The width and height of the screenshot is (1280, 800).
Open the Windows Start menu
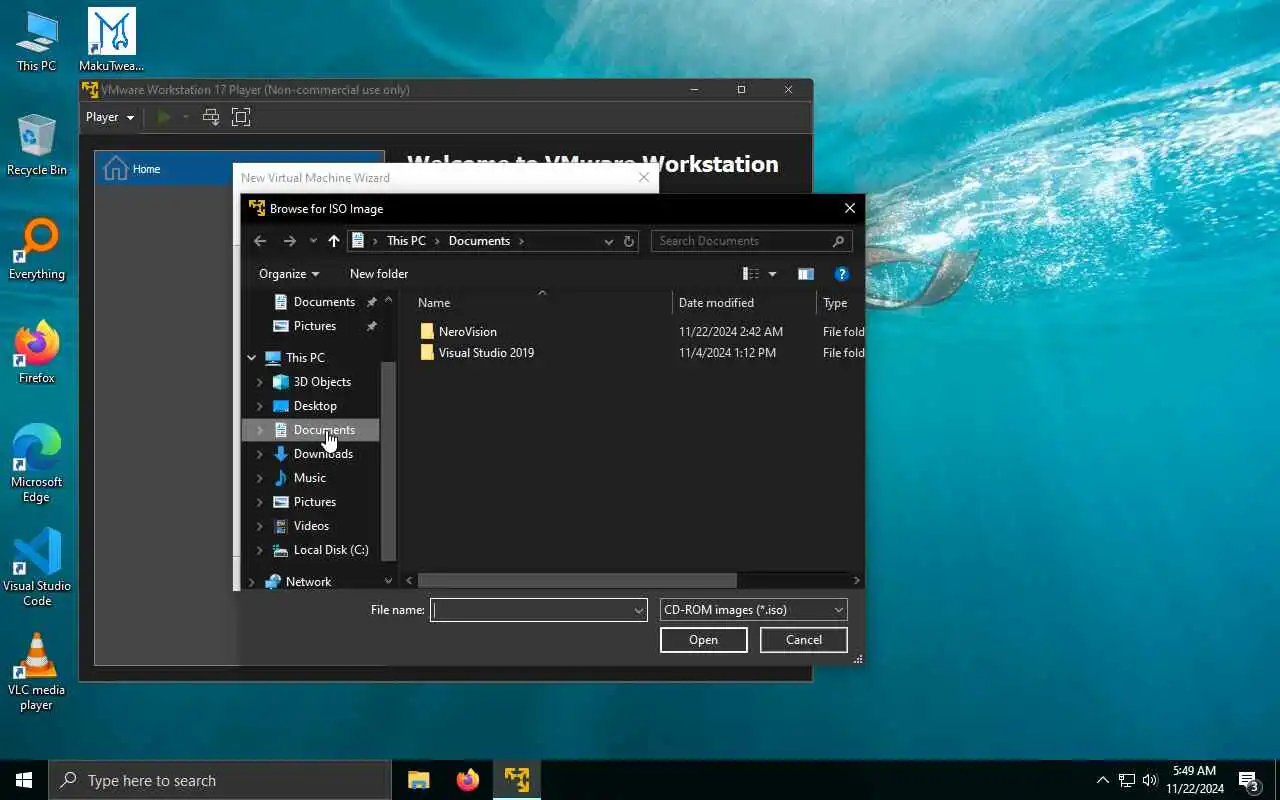tap(24, 780)
